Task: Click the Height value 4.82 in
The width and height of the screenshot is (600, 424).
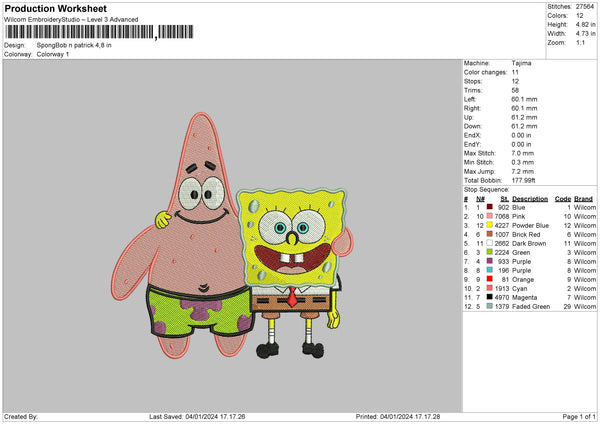Action: (x=585, y=24)
